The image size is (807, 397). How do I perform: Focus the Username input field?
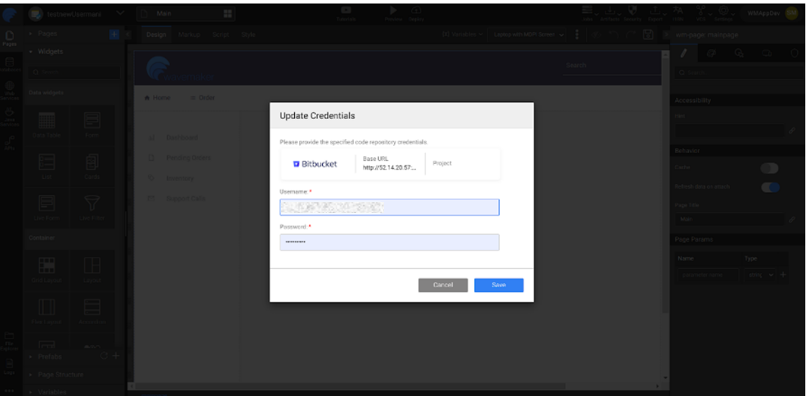pyautogui.click(x=389, y=207)
